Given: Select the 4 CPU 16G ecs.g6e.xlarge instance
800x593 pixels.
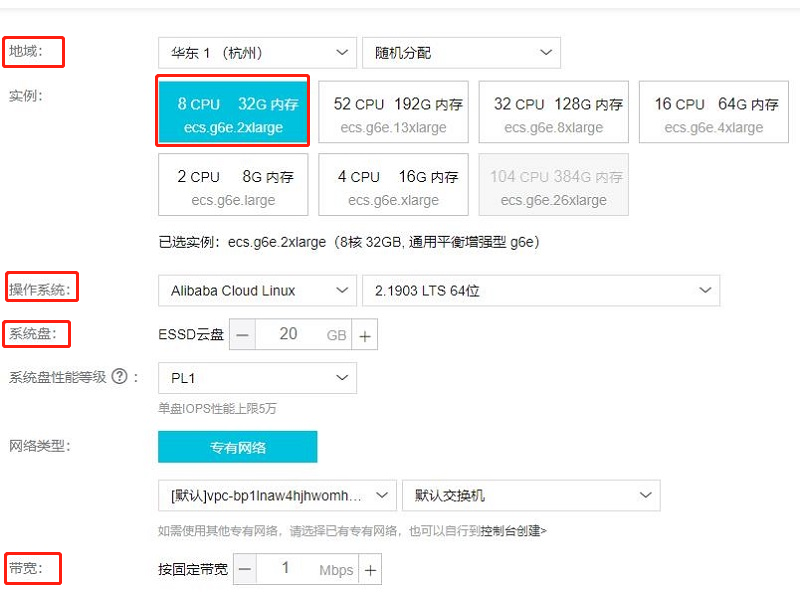Looking at the screenshot, I should click(x=393, y=184).
